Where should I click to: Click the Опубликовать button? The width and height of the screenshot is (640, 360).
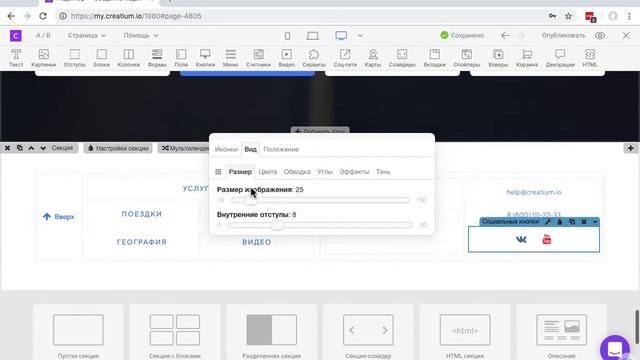pos(563,36)
